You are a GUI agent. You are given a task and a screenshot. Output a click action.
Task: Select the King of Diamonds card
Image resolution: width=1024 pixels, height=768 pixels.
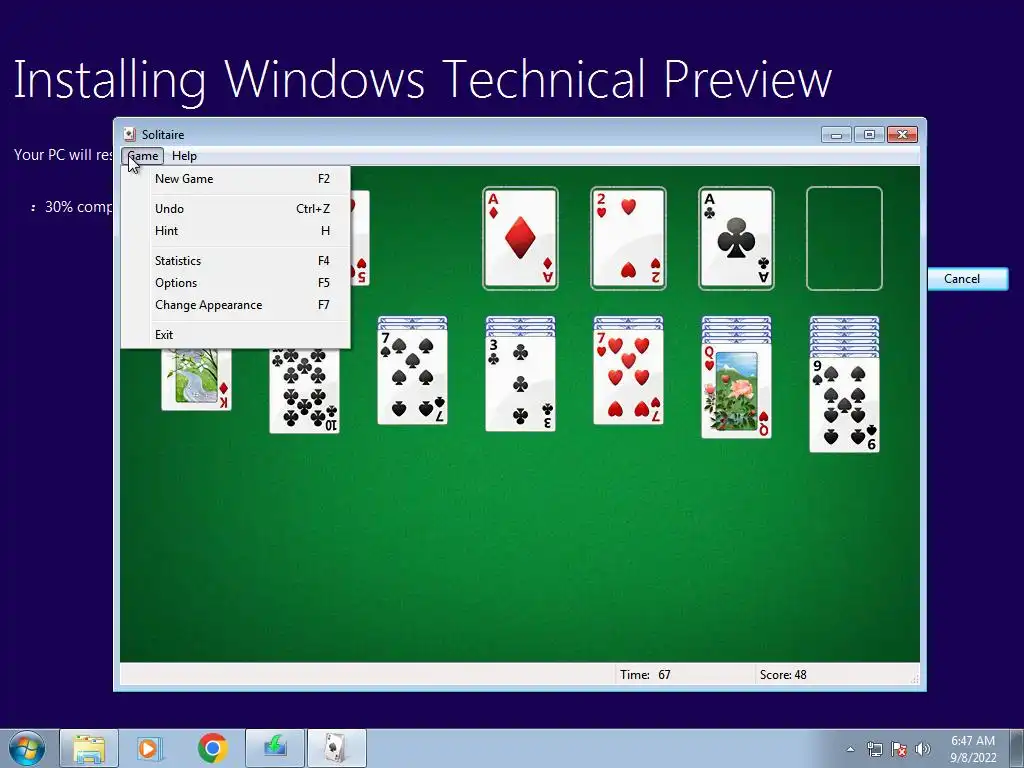197,379
